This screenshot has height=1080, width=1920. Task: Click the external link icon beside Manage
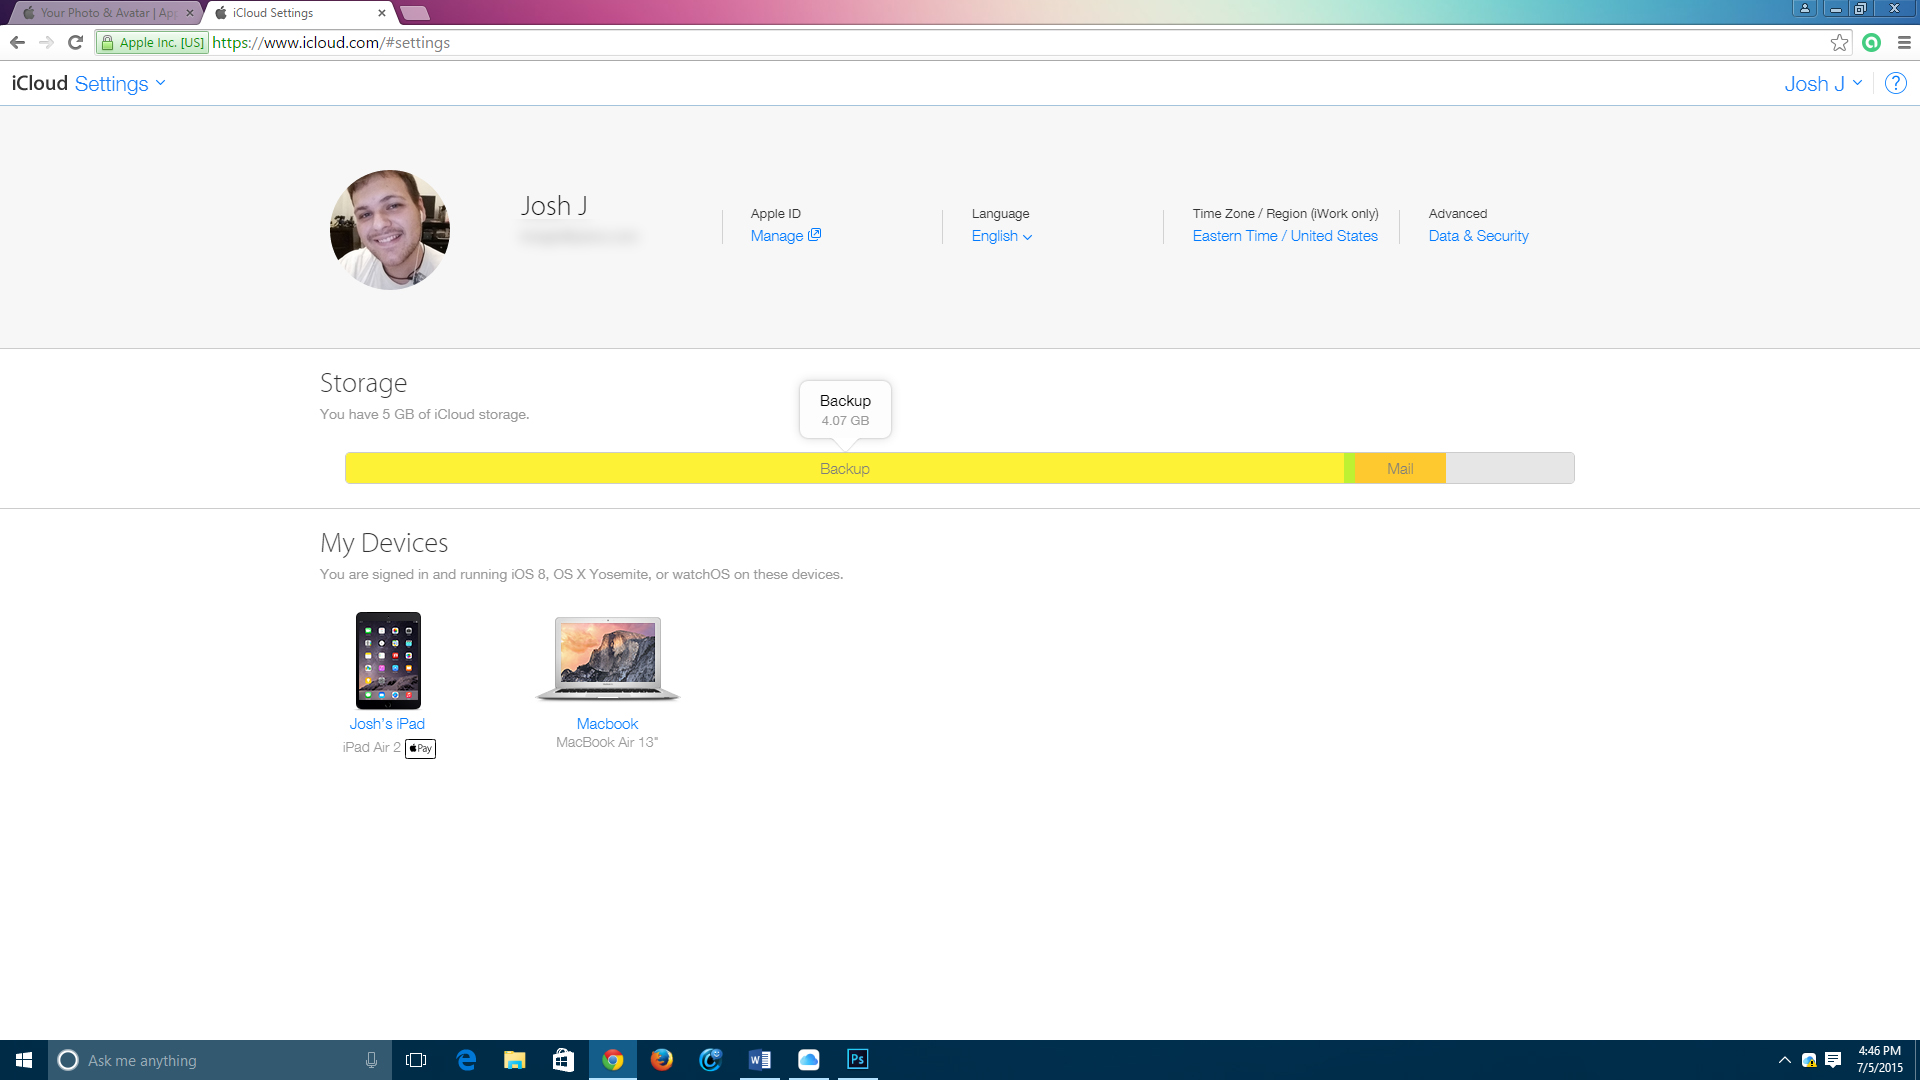[x=815, y=235]
